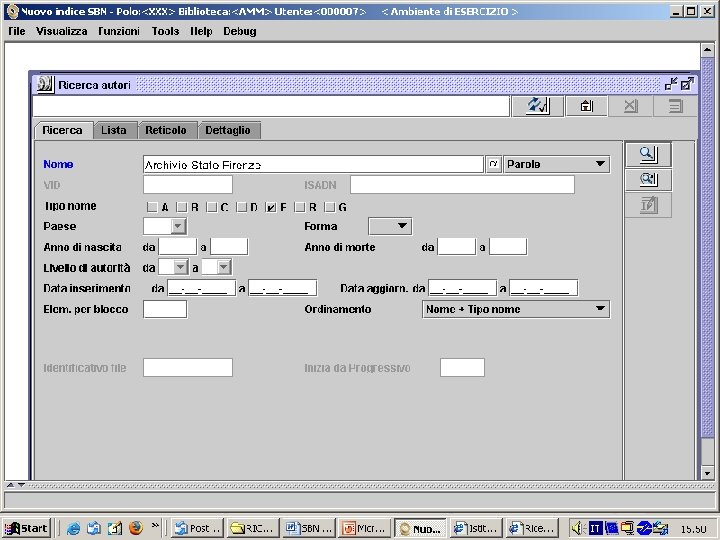720x540 pixels.
Task: Click the greyed edit pencil button on the right panel
Action: point(648,205)
